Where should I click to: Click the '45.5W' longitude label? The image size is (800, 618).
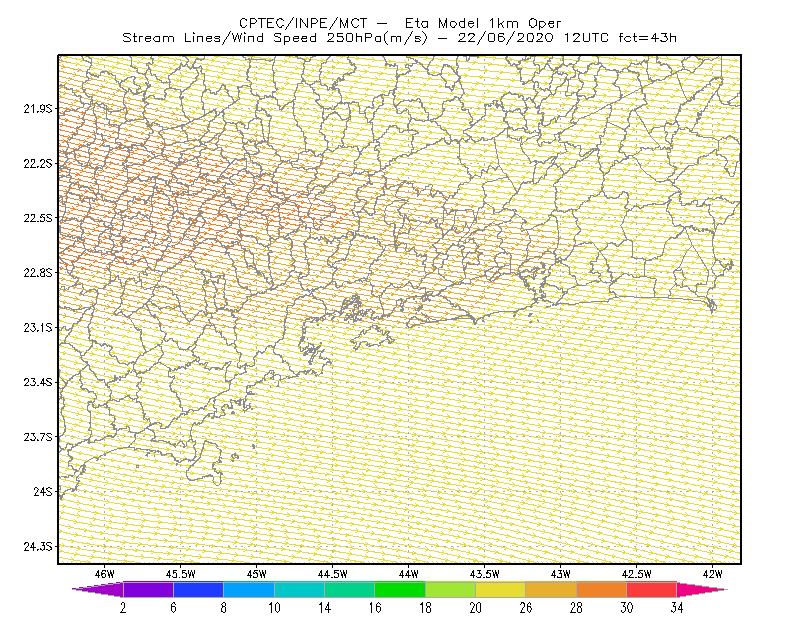click(x=181, y=574)
